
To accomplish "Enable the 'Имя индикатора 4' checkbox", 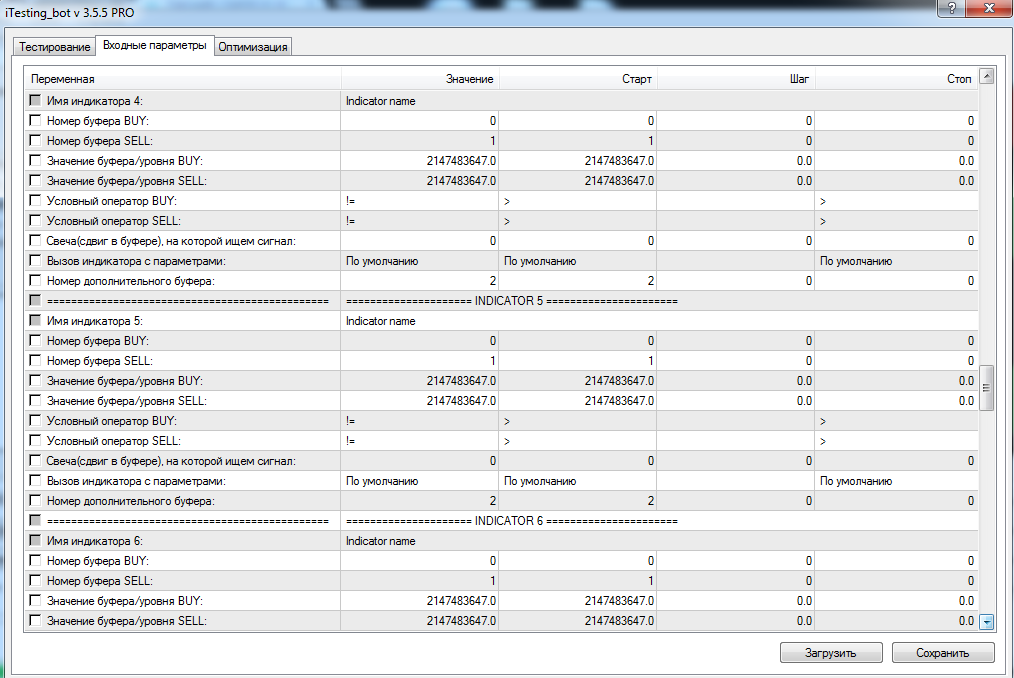I will coord(36,101).
